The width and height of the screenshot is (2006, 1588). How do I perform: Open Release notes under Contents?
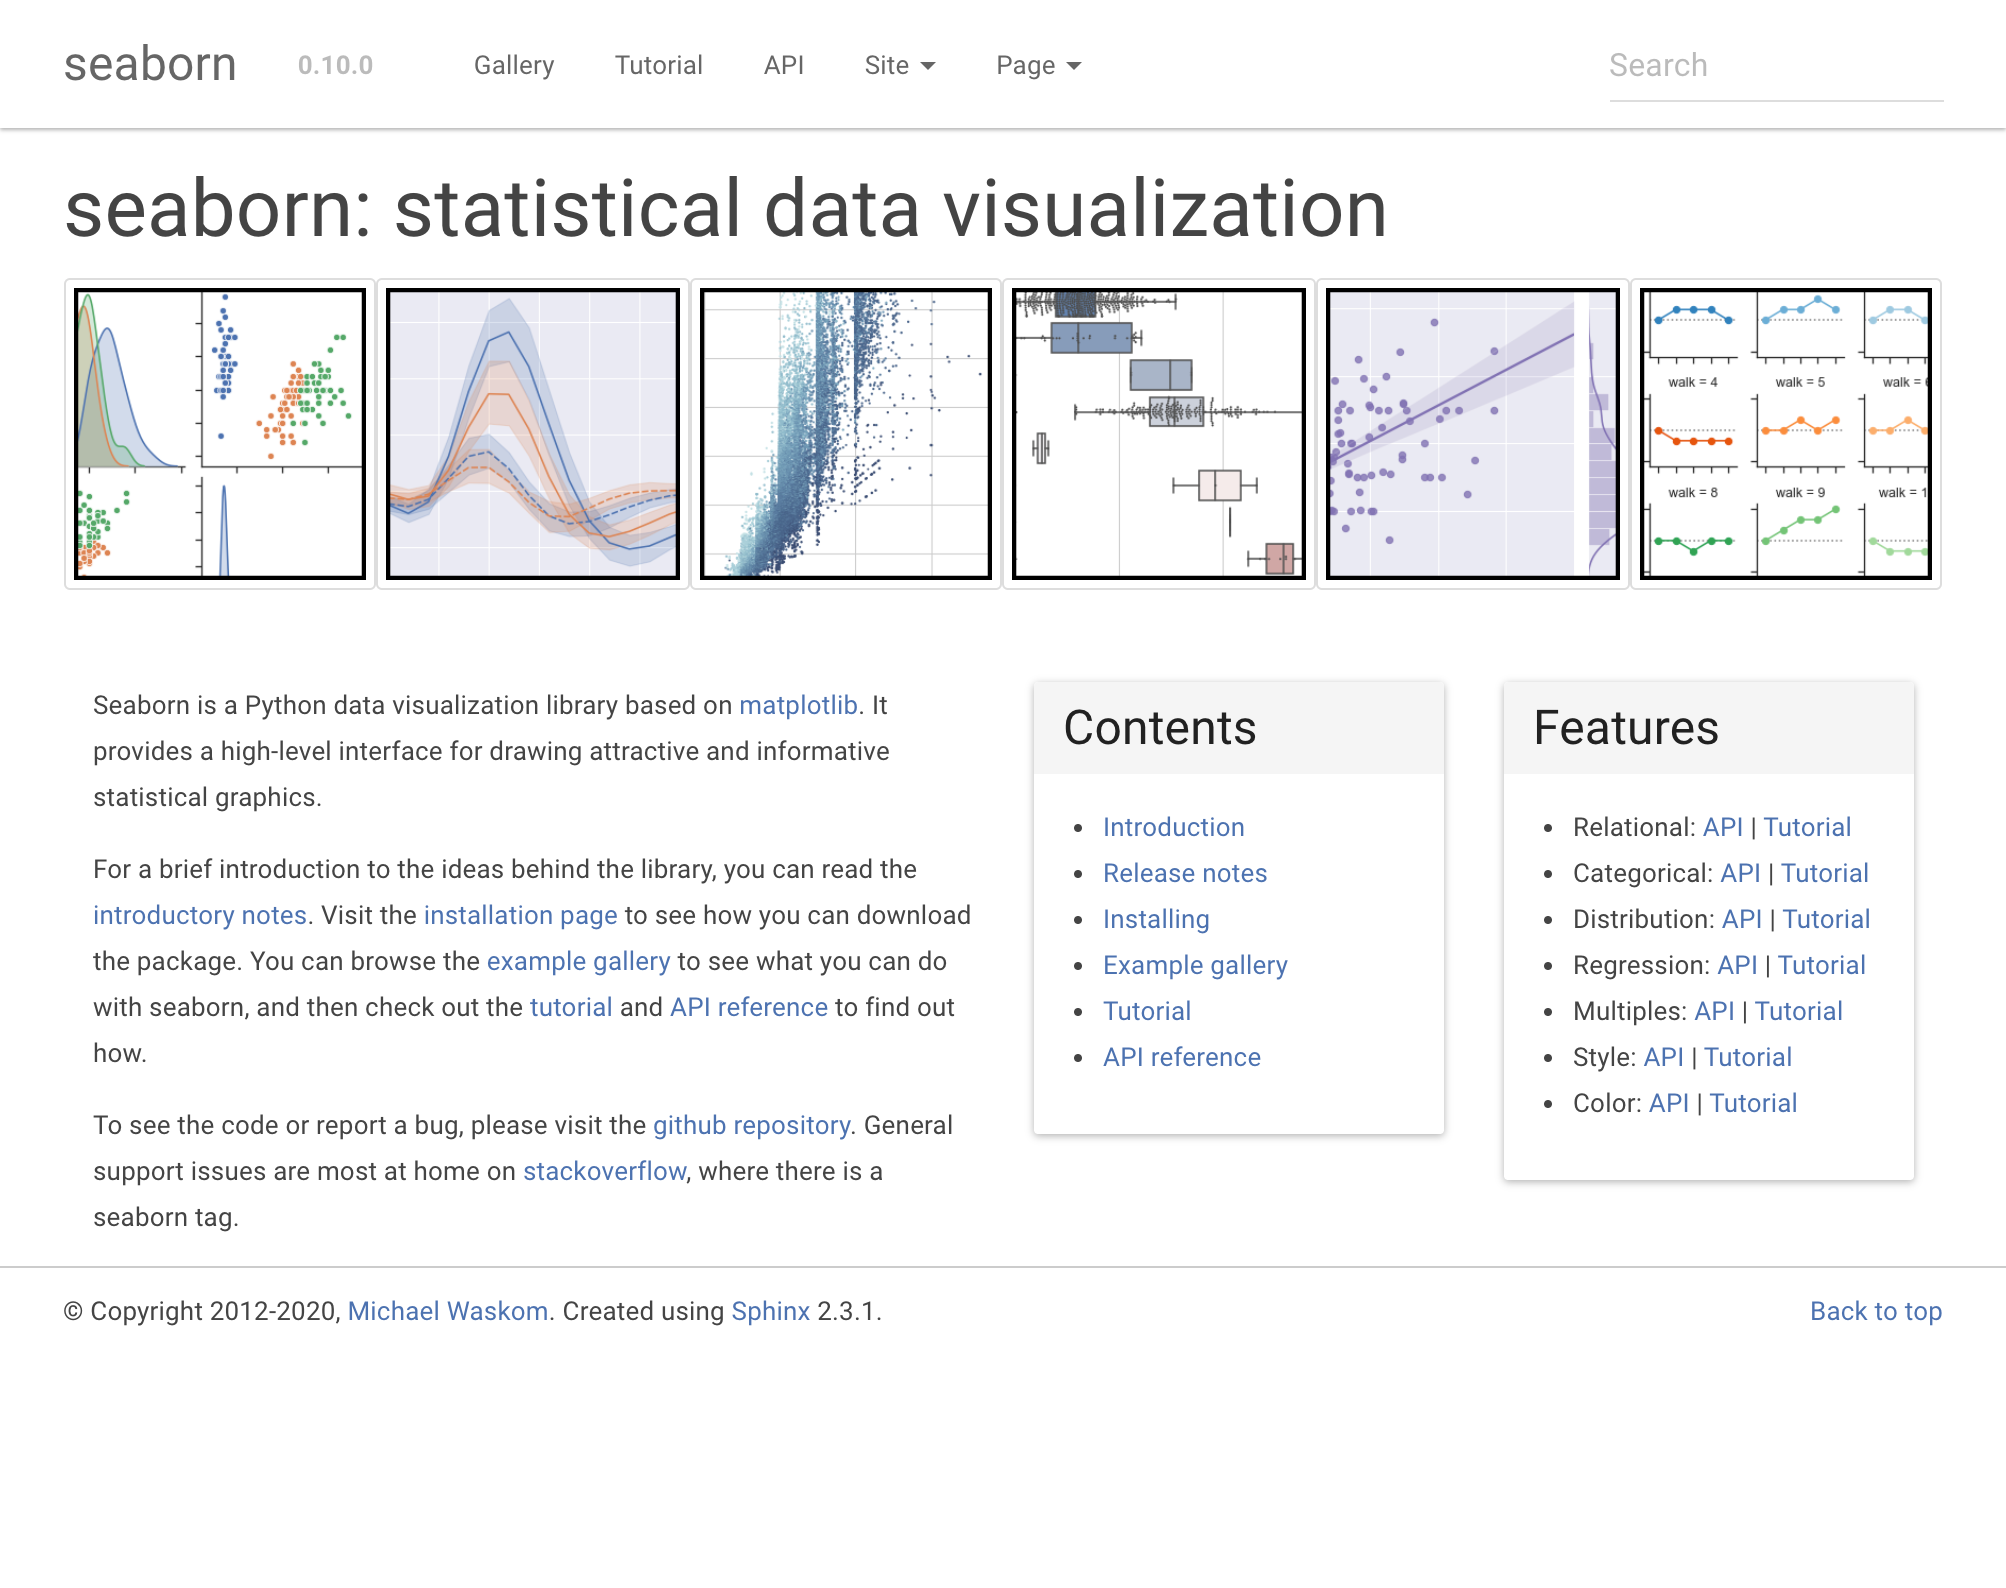point(1184,873)
